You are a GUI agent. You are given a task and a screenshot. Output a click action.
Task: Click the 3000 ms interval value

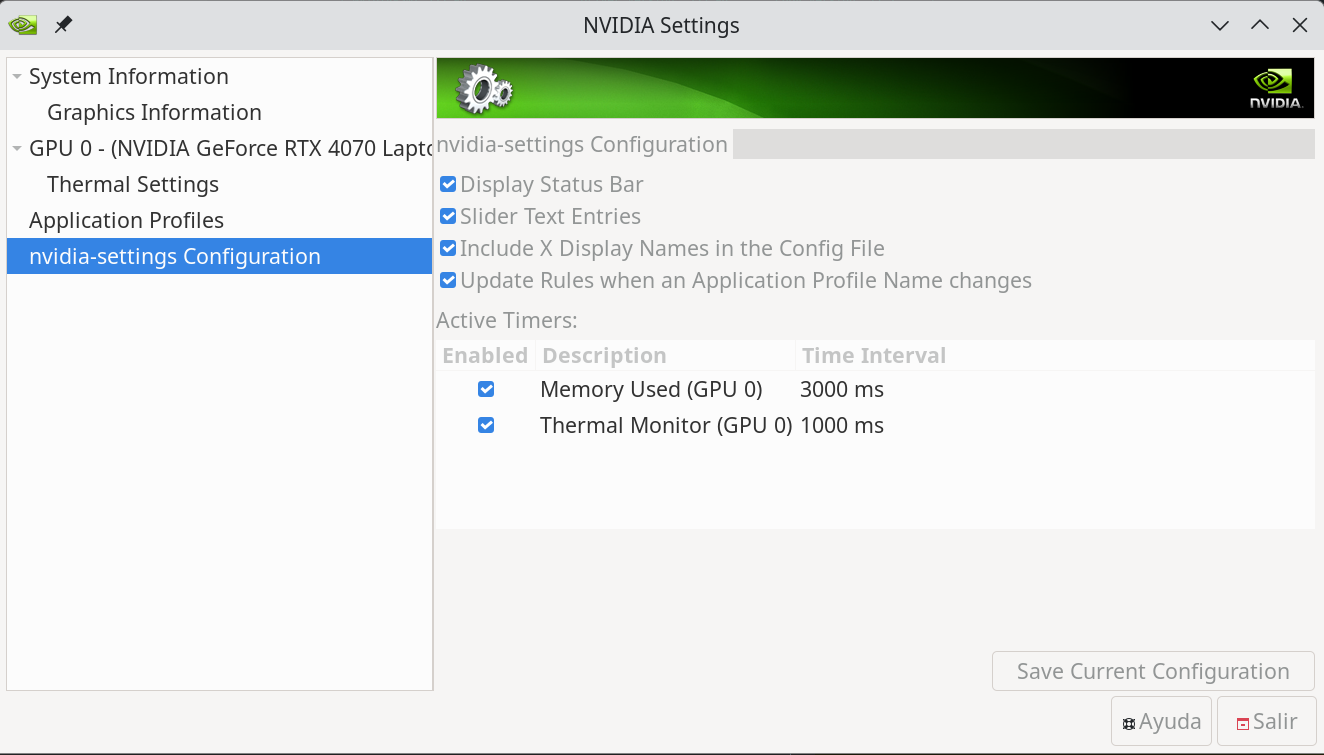(842, 389)
